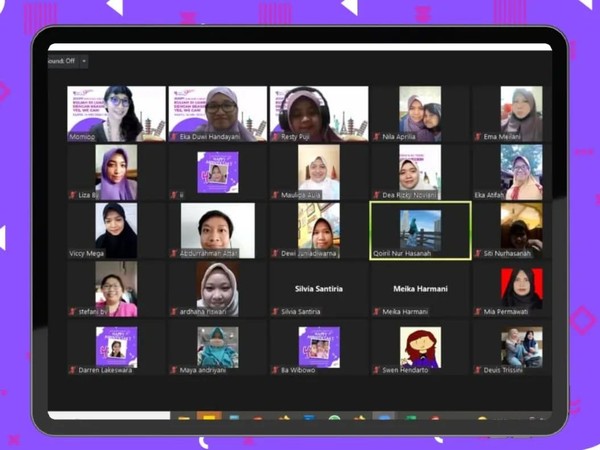Select Darren Lakeswara's purple anniversary picture
Image resolution: width=600 pixels, height=450 pixels.
(116, 347)
